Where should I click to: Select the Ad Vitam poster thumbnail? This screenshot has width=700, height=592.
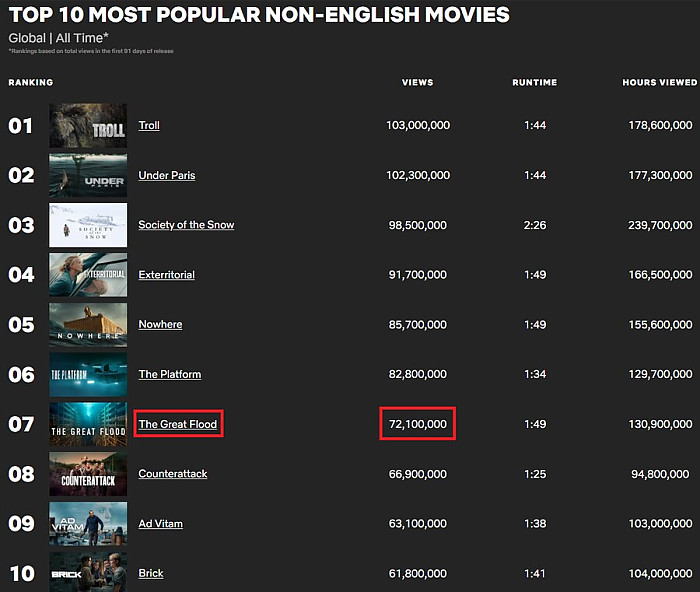(88, 524)
